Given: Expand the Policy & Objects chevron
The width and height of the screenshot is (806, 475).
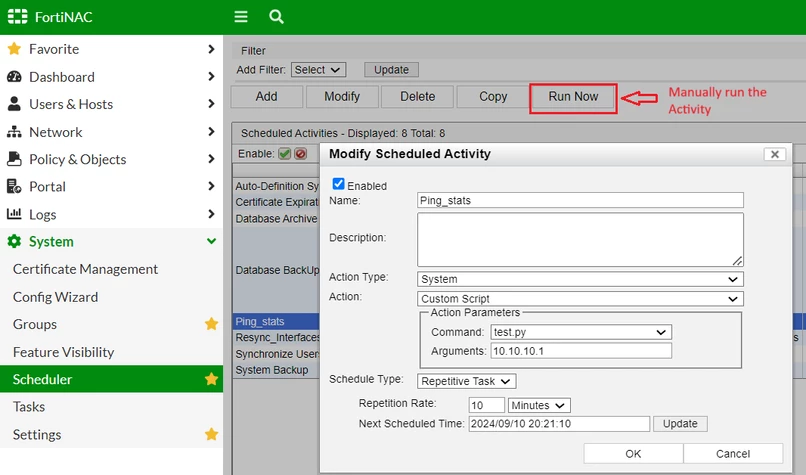Looking at the screenshot, I should [x=211, y=159].
